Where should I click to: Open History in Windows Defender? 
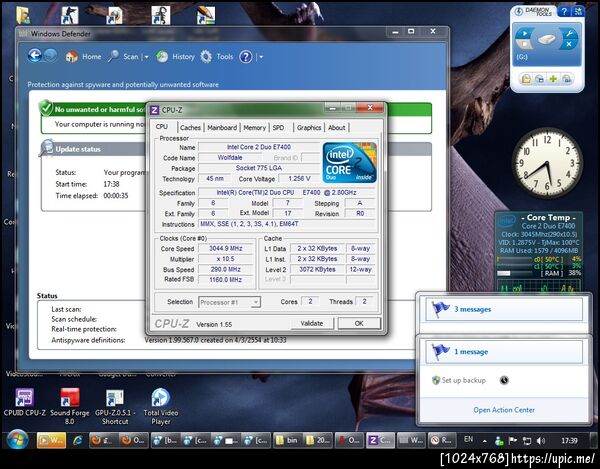161,57
